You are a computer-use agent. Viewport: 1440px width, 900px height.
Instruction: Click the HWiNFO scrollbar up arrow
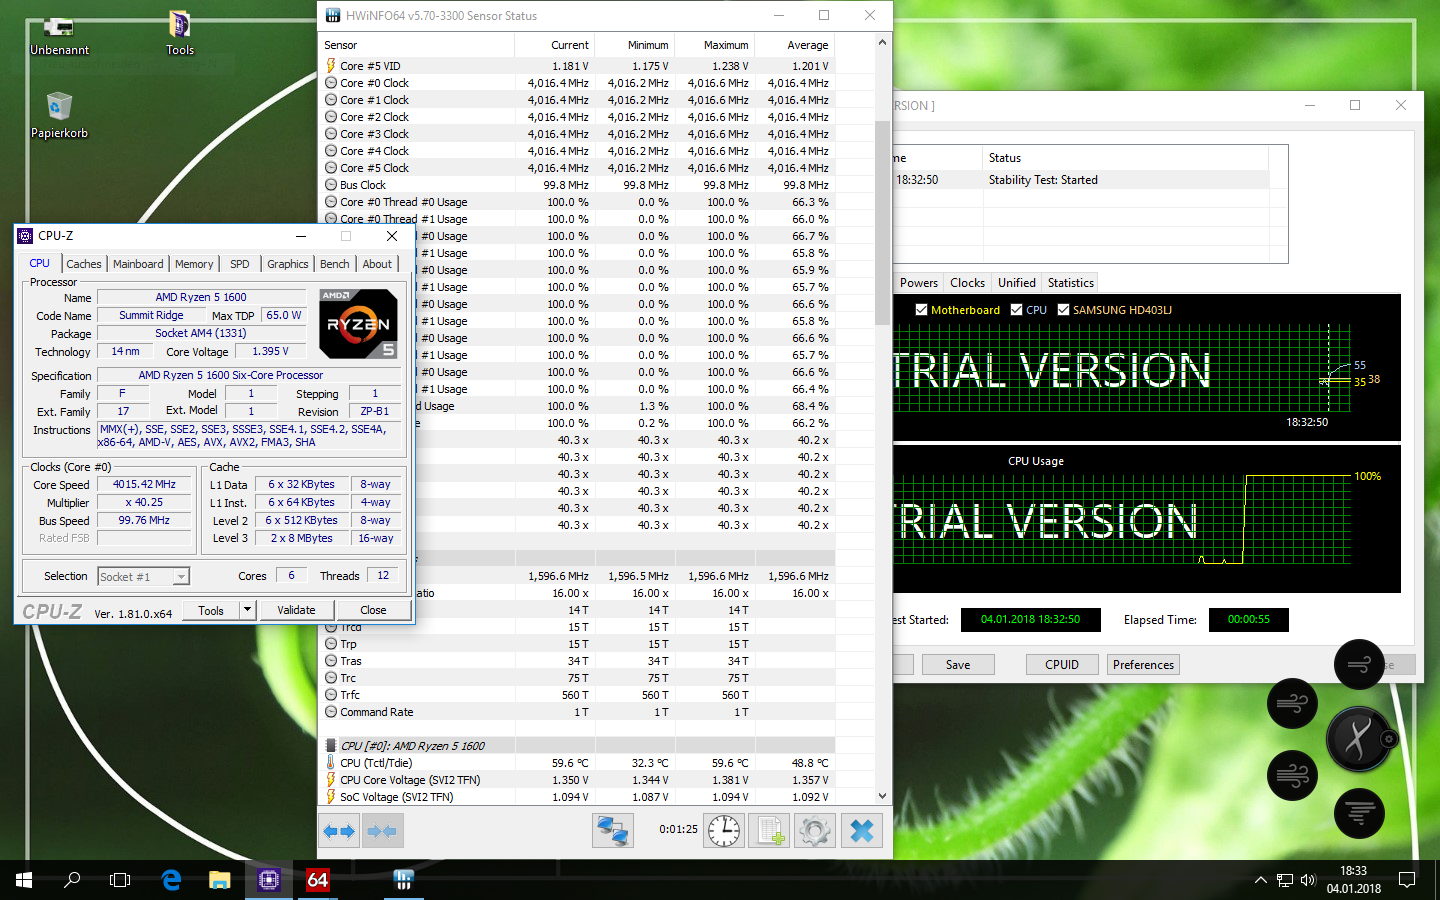(882, 43)
